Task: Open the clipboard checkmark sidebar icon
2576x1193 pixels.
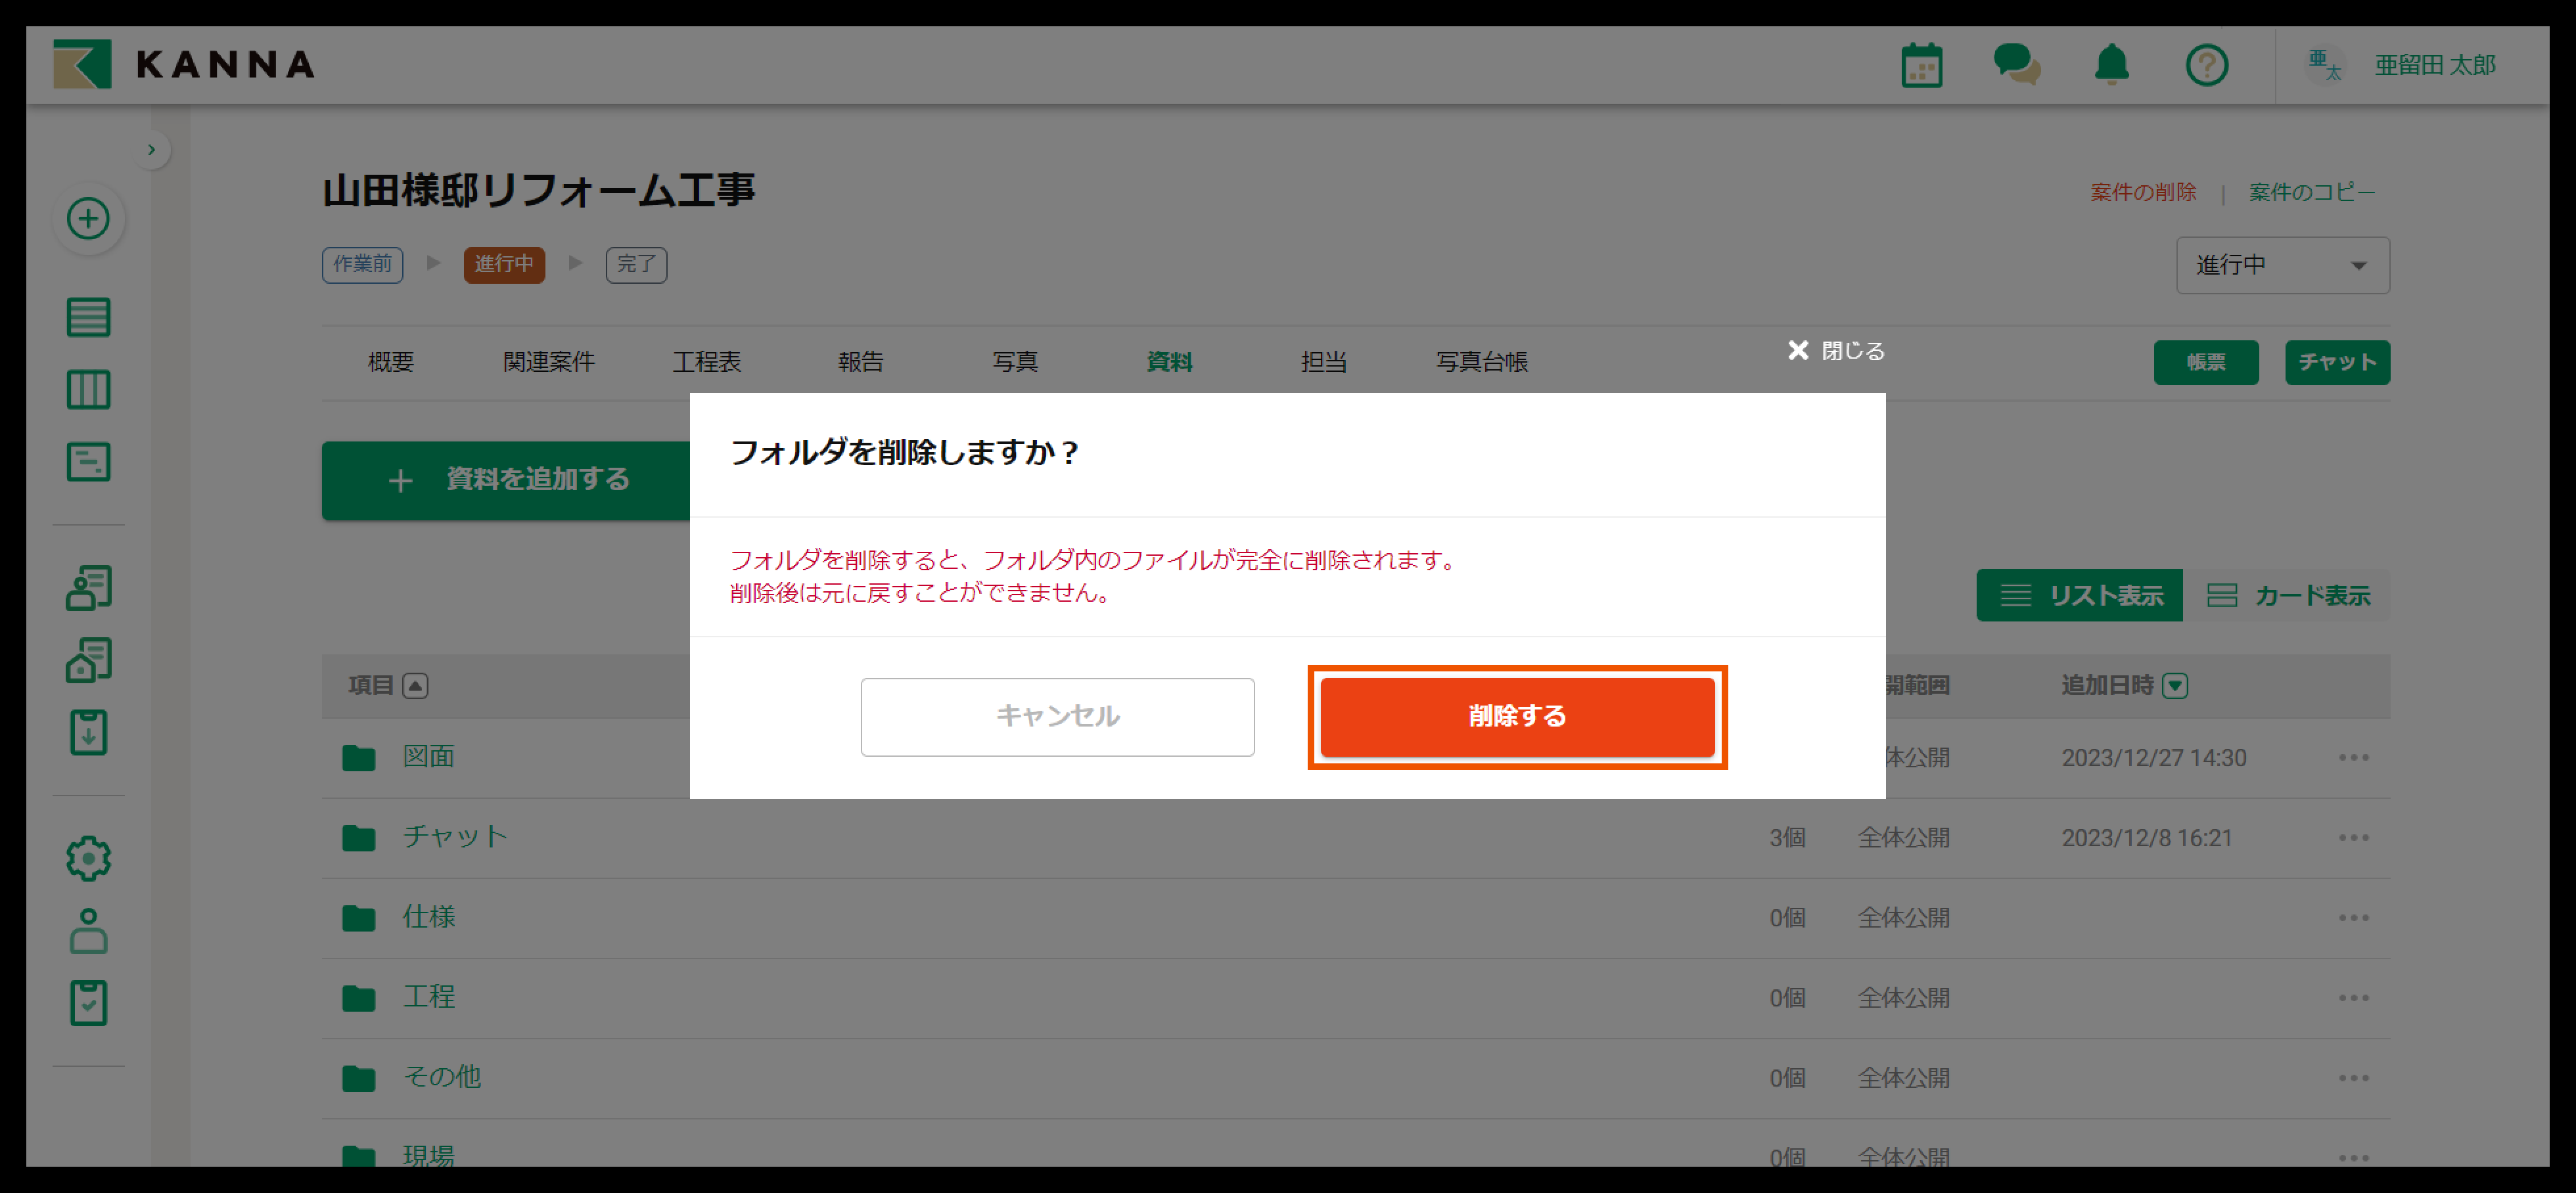Action: pos(88,1002)
